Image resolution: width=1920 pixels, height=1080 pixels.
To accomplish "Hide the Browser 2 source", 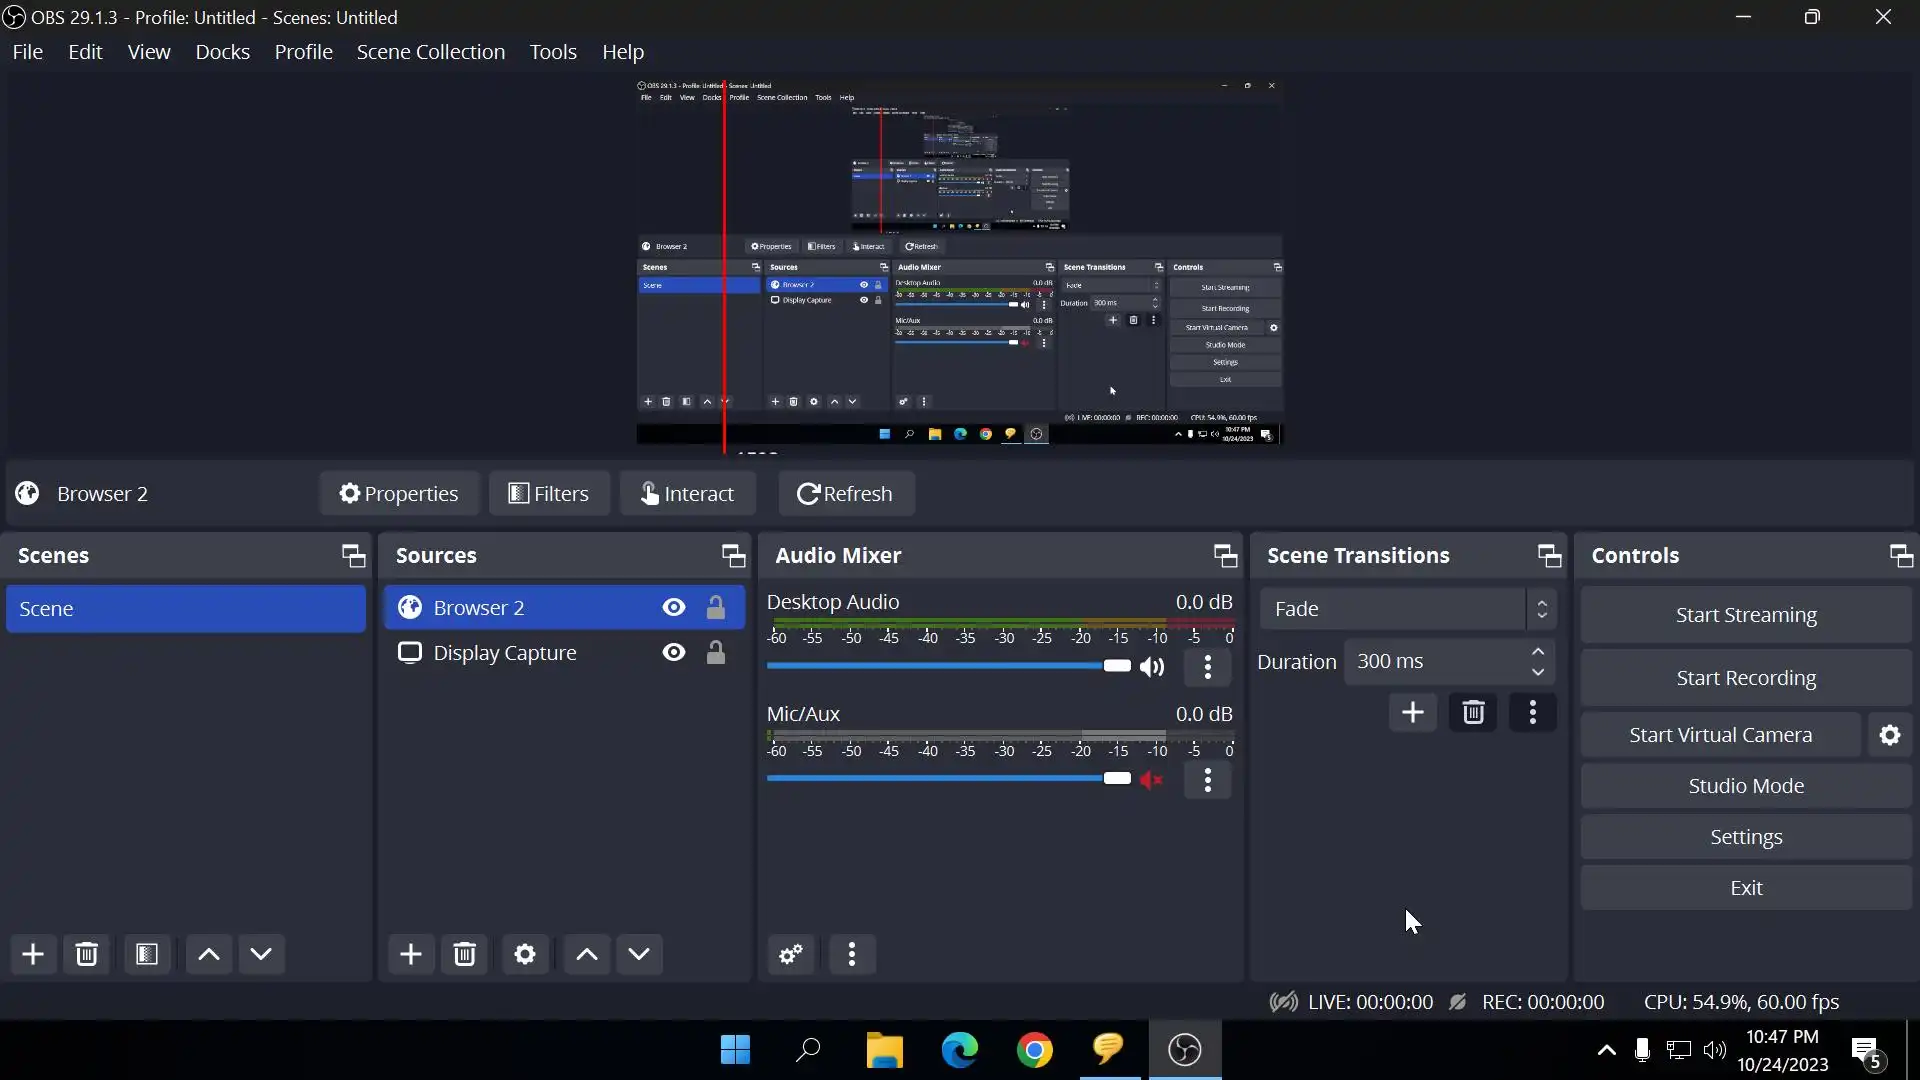I will click(674, 608).
